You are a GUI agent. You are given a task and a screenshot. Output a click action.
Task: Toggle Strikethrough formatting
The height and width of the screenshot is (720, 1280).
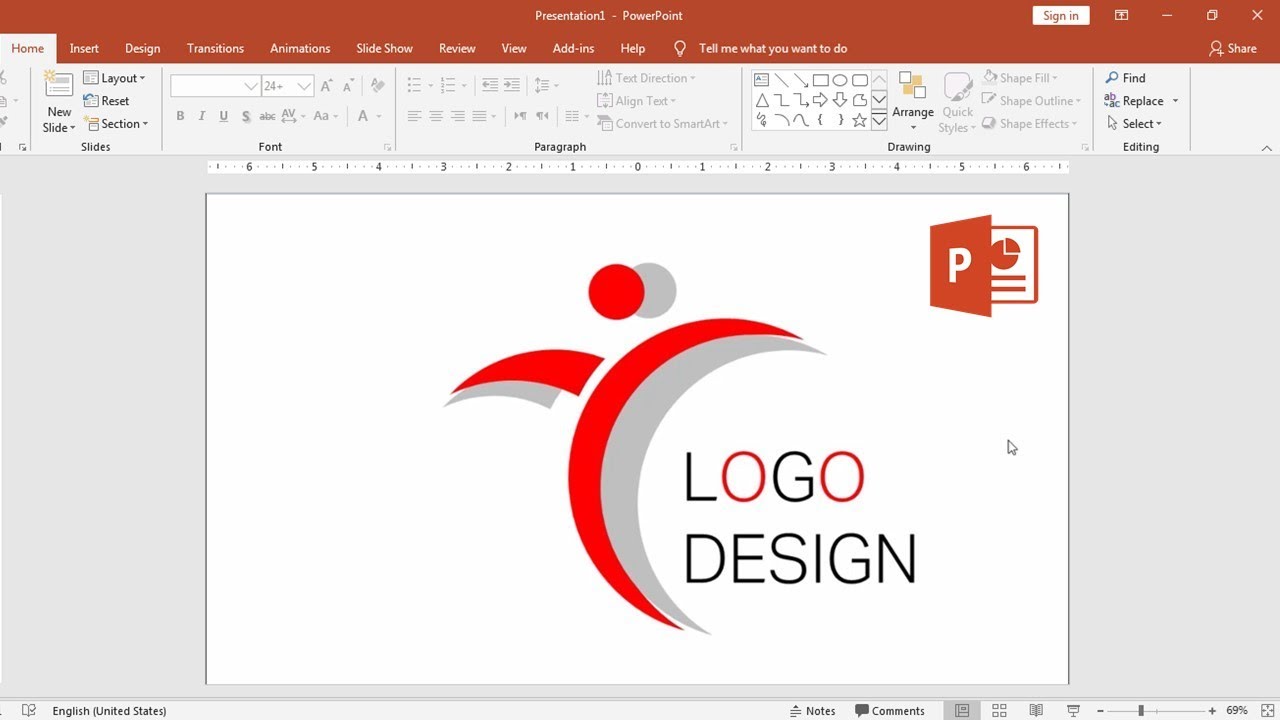tap(267, 116)
